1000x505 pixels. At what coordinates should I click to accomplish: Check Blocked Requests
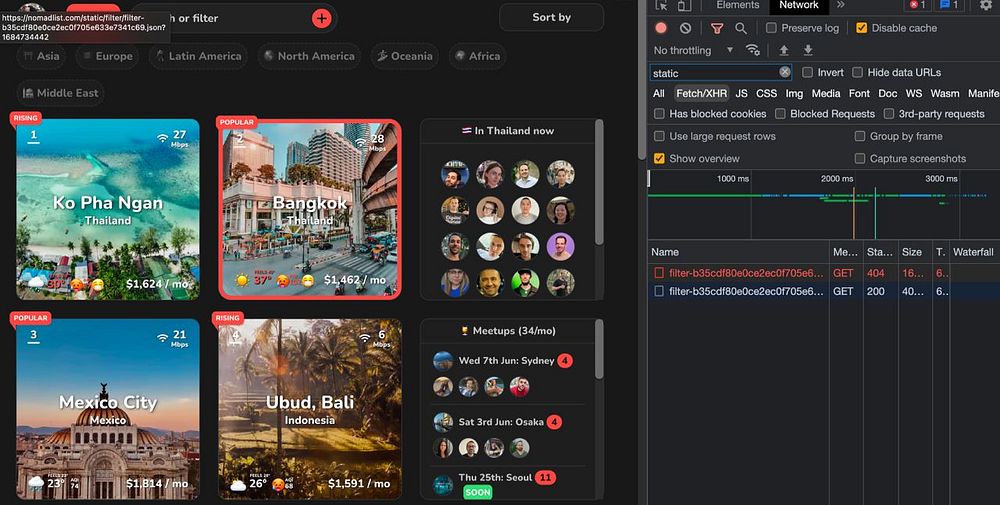point(780,114)
